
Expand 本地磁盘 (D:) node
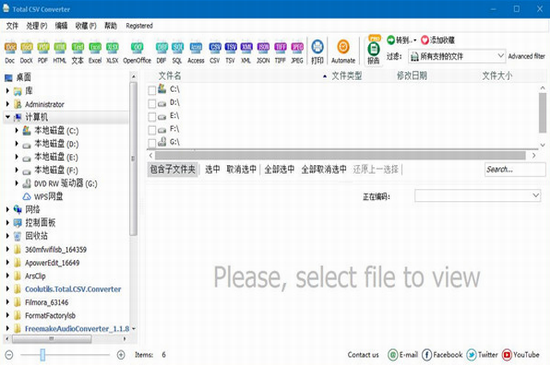[16, 143]
